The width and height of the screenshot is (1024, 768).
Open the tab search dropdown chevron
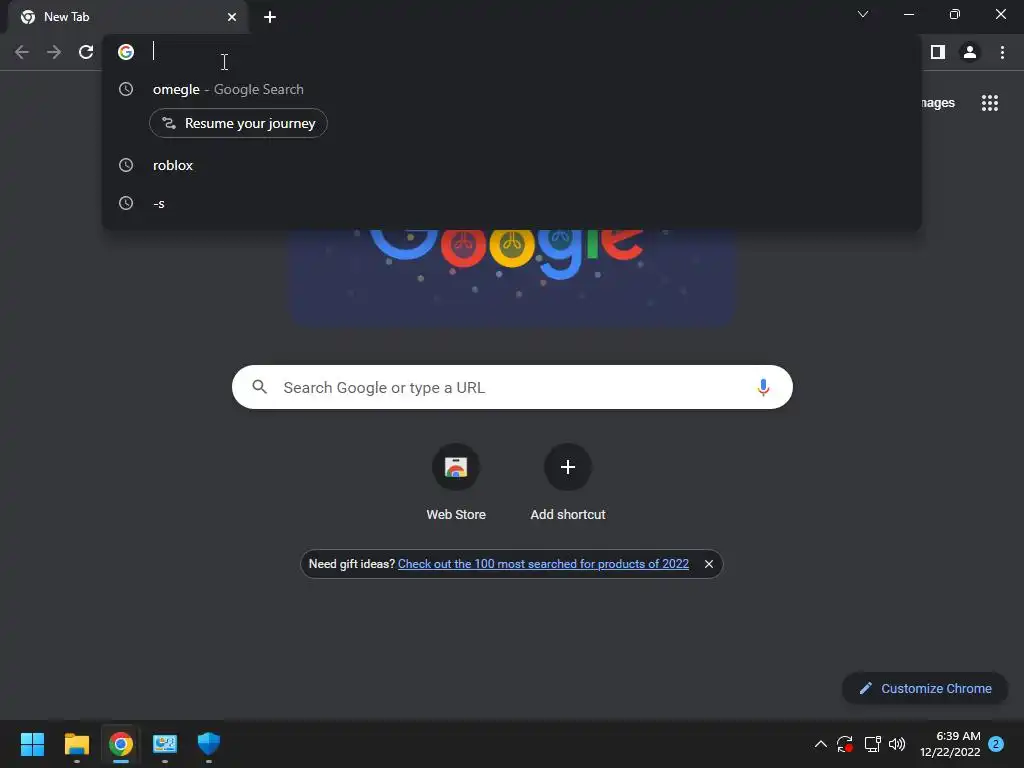pos(863,14)
